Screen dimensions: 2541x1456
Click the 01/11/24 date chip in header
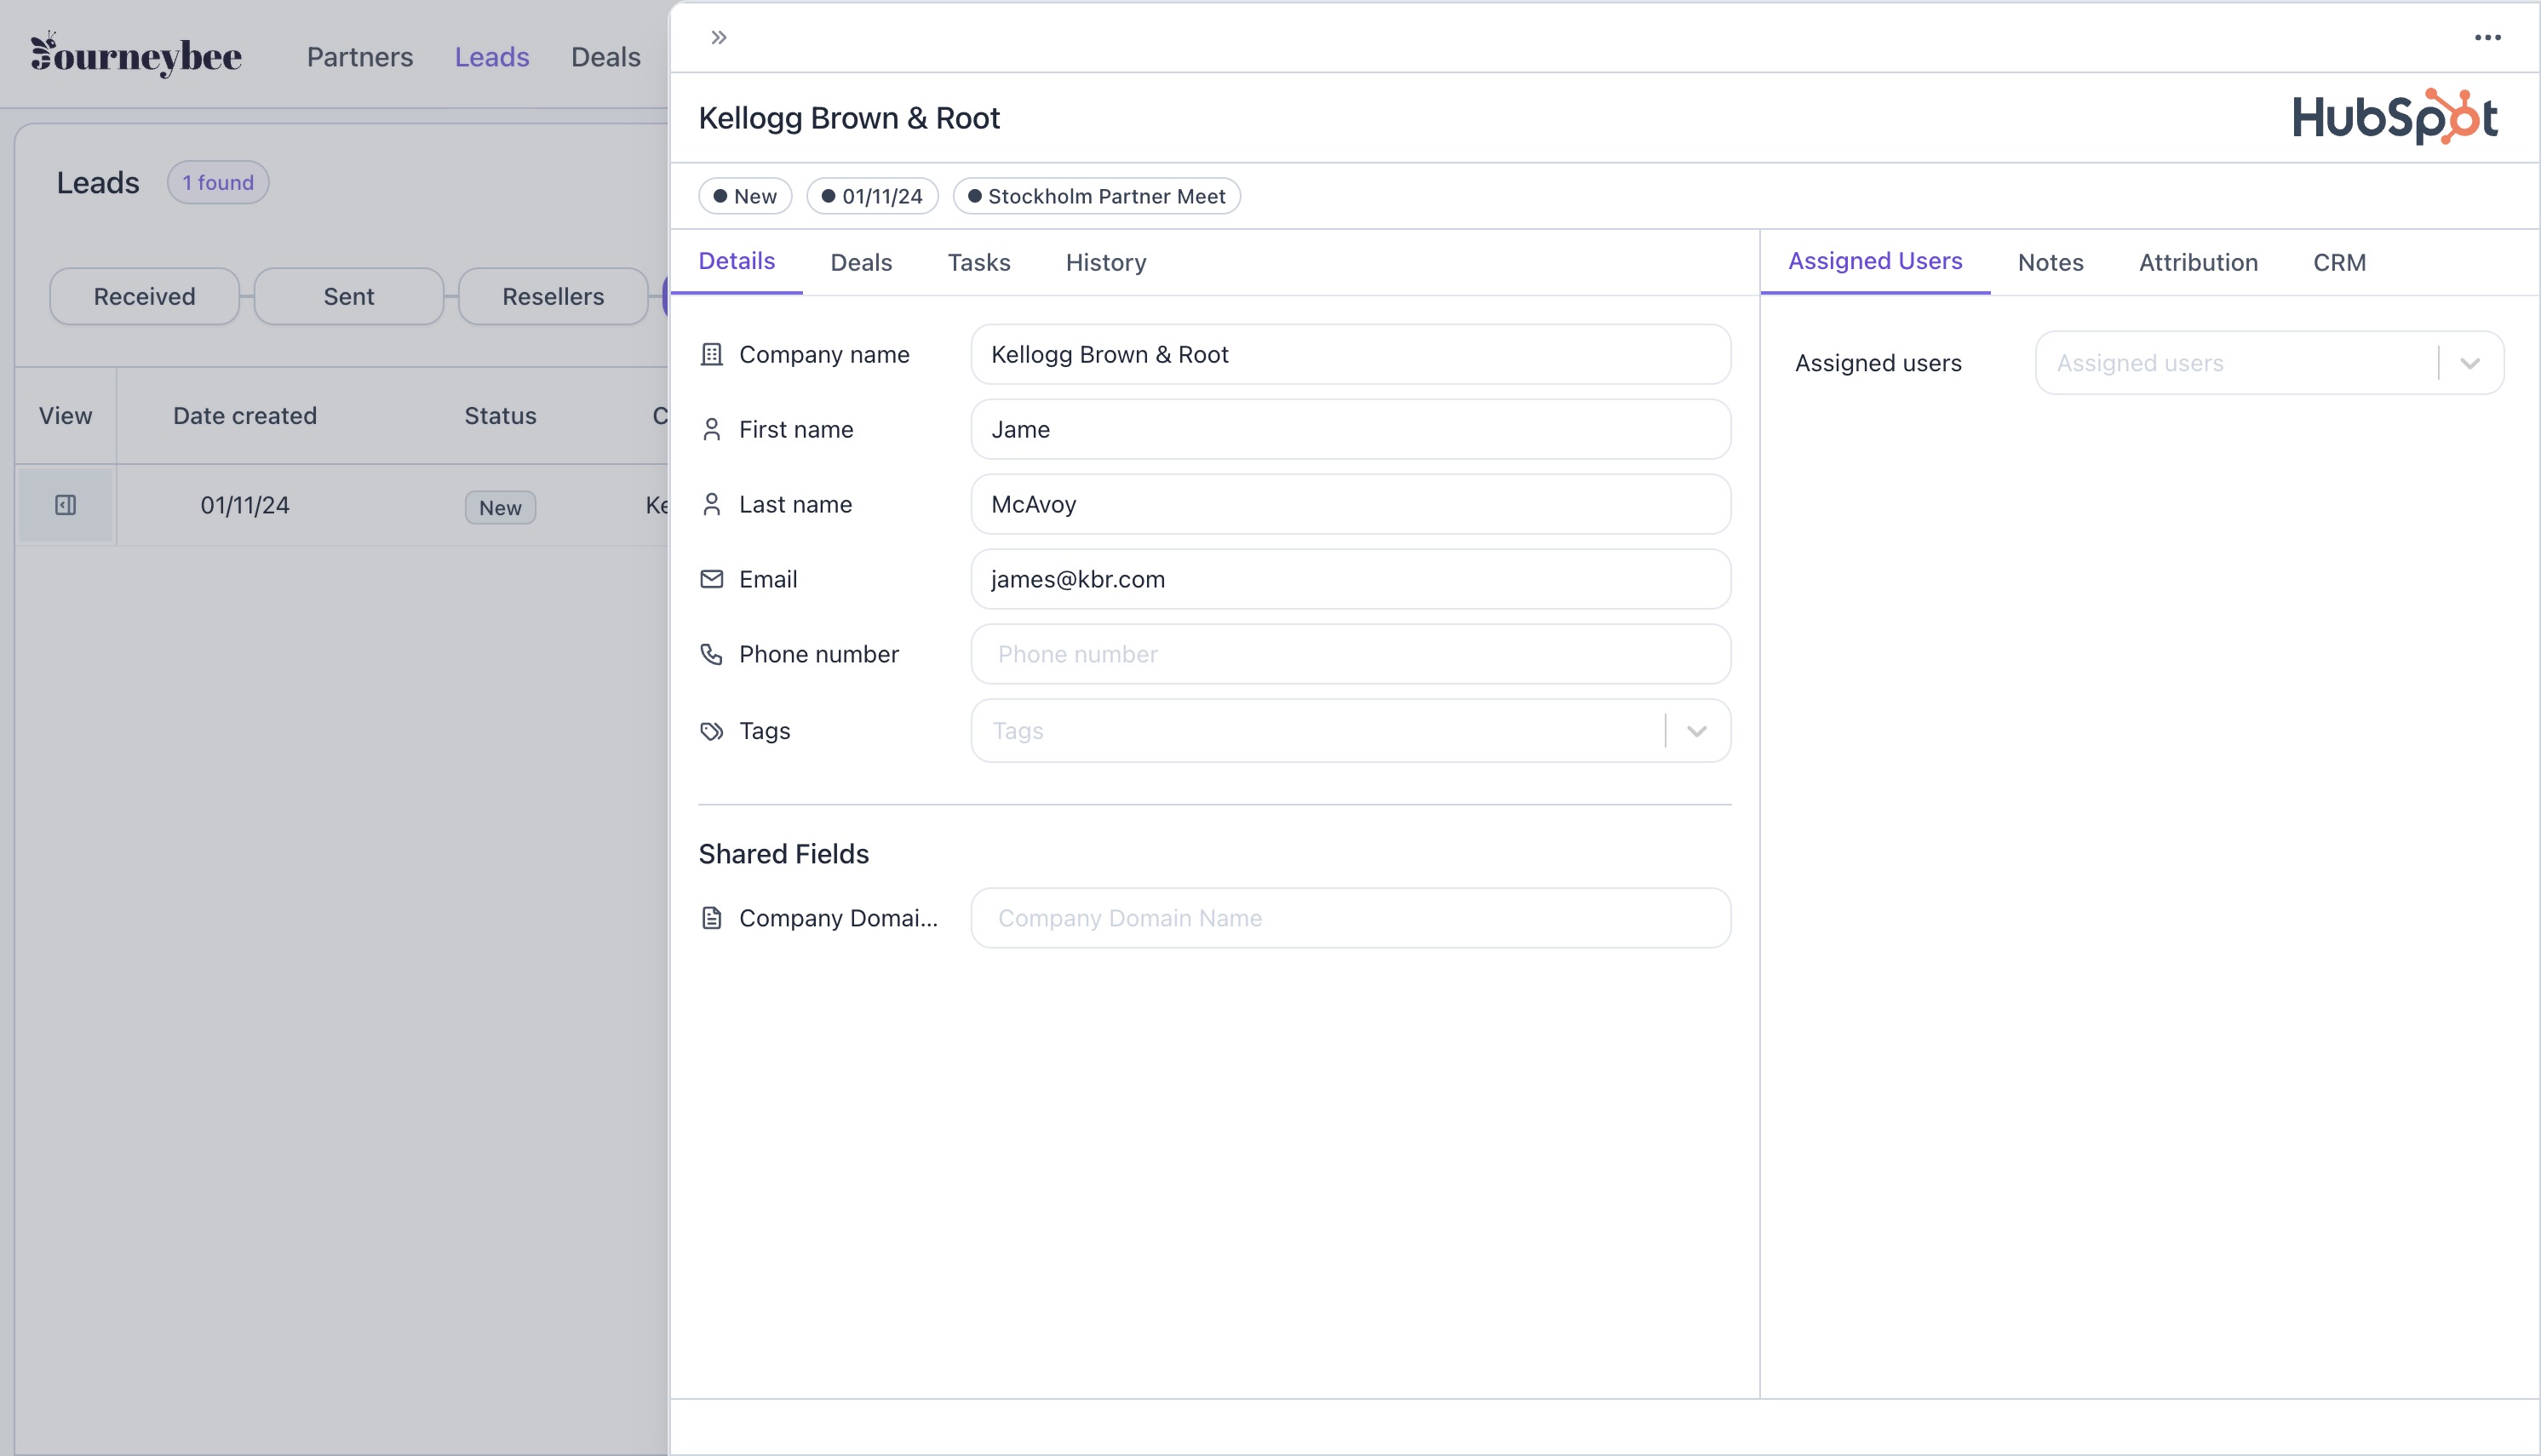[872, 196]
